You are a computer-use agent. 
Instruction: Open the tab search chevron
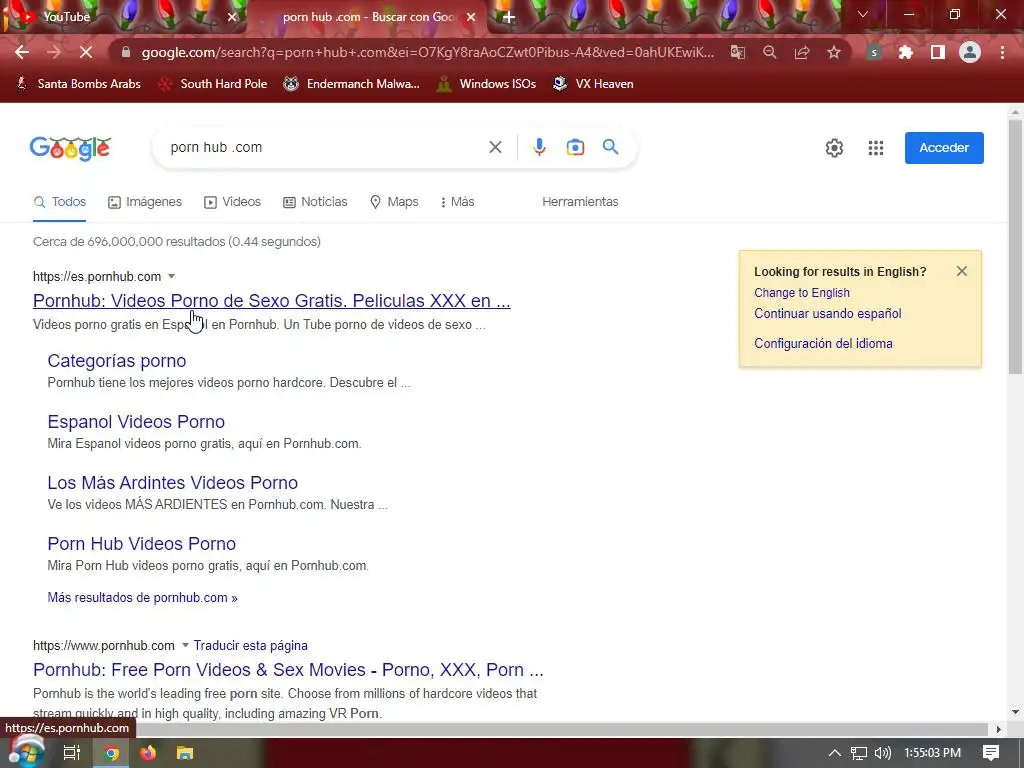click(x=863, y=14)
